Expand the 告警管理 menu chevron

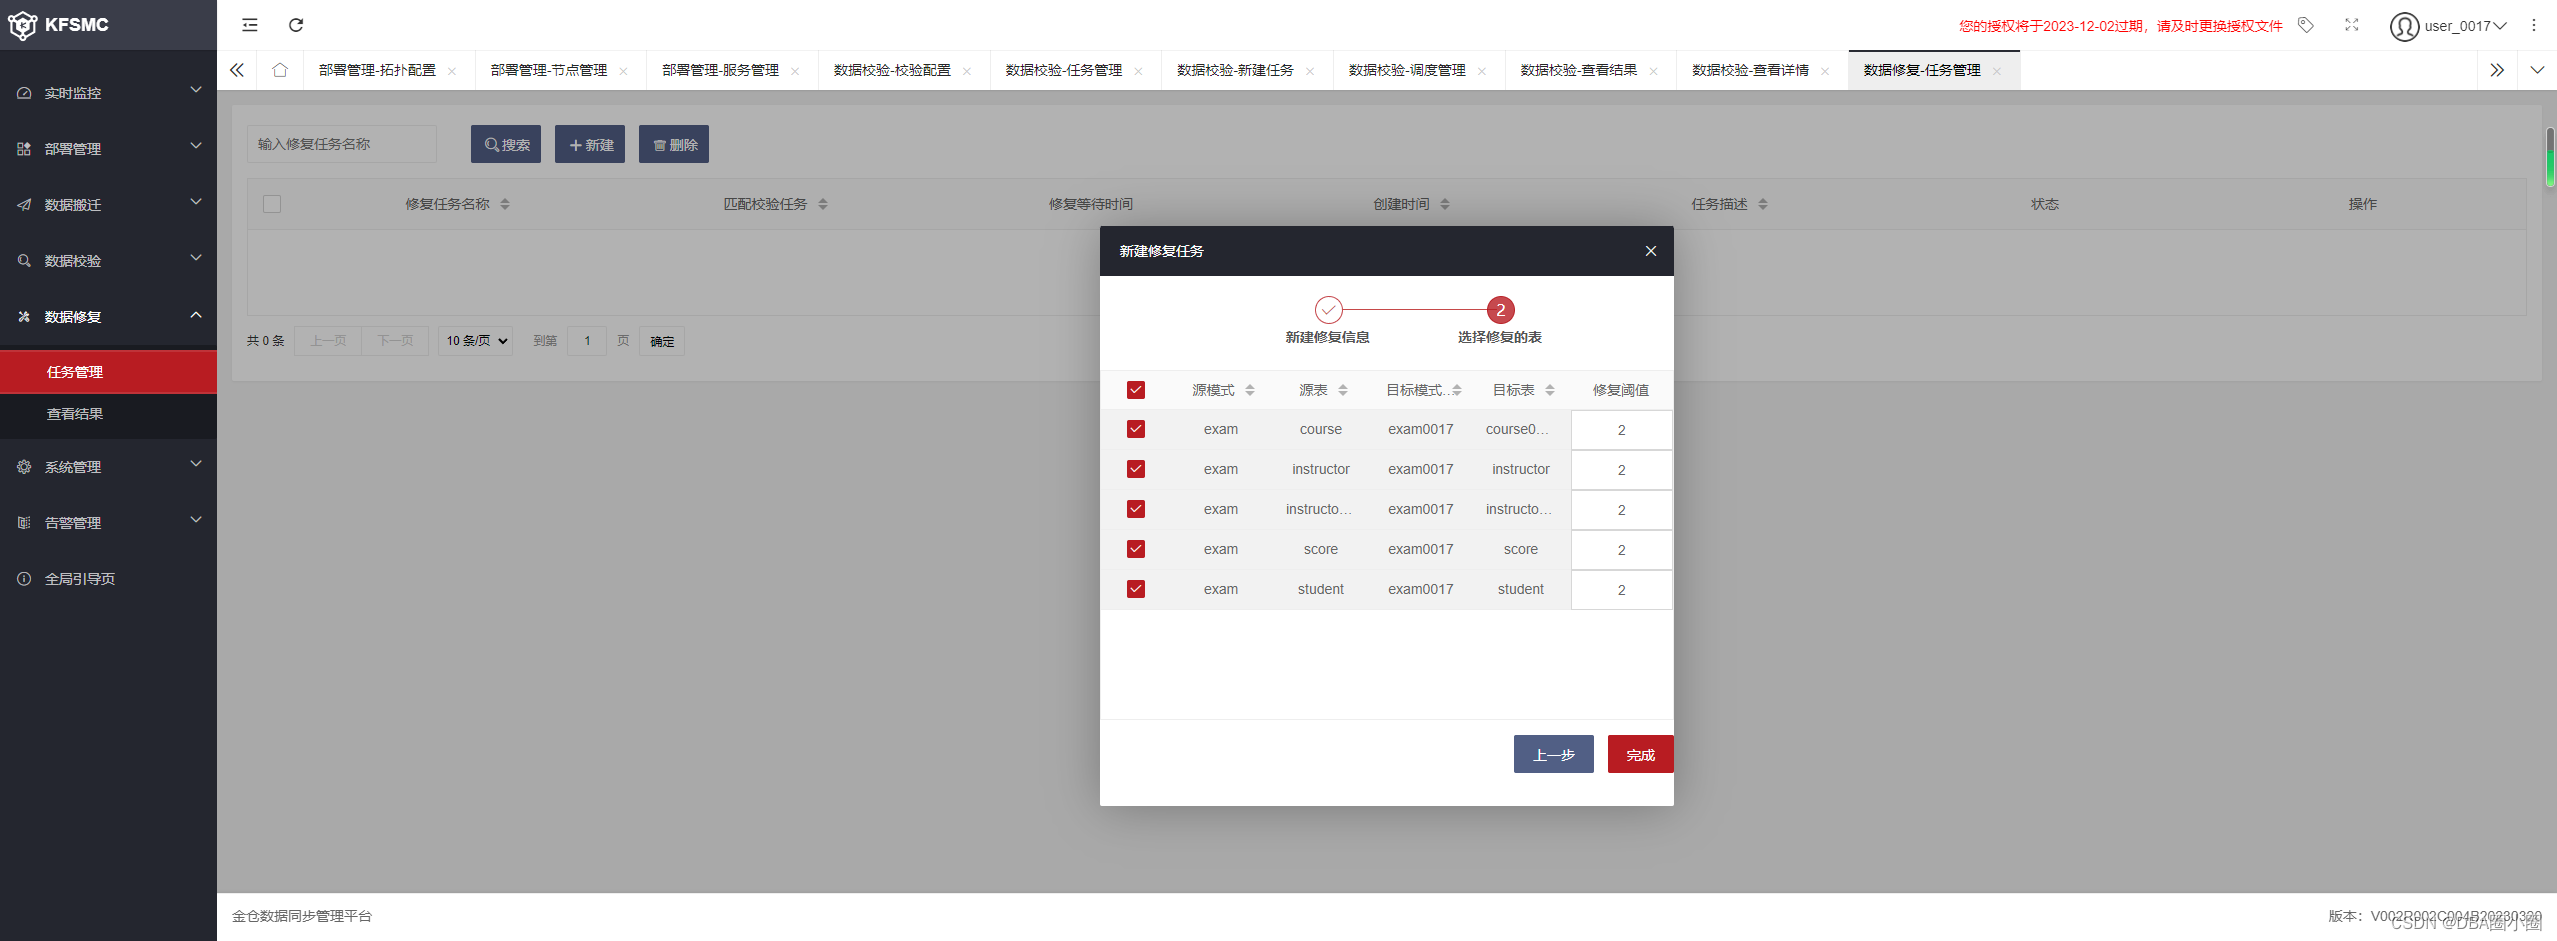coord(196,520)
